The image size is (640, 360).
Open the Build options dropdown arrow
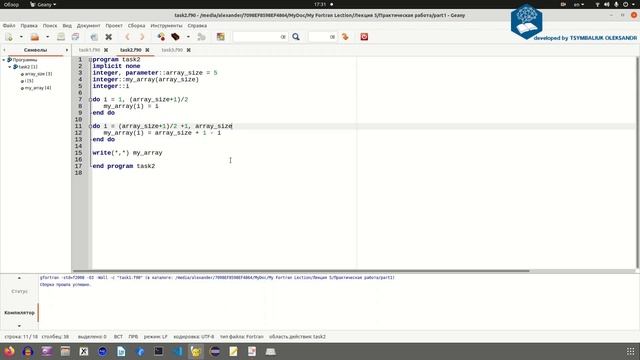[188, 37]
